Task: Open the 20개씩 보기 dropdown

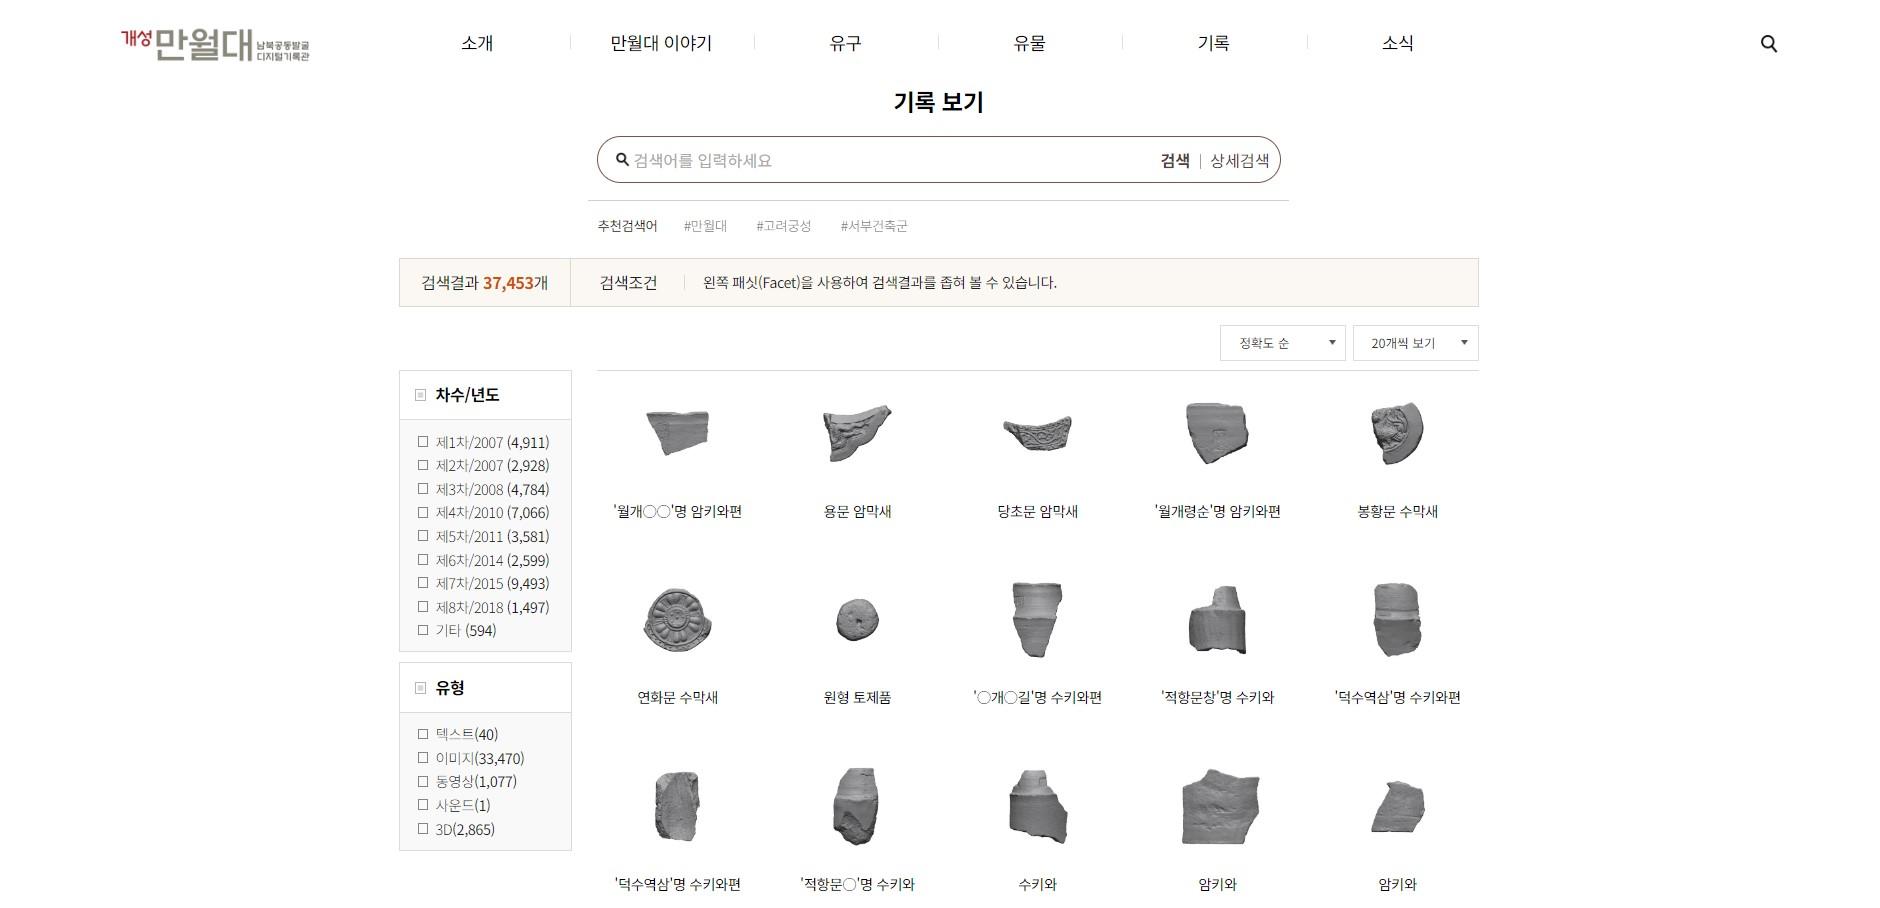Action: pyautogui.click(x=1415, y=343)
